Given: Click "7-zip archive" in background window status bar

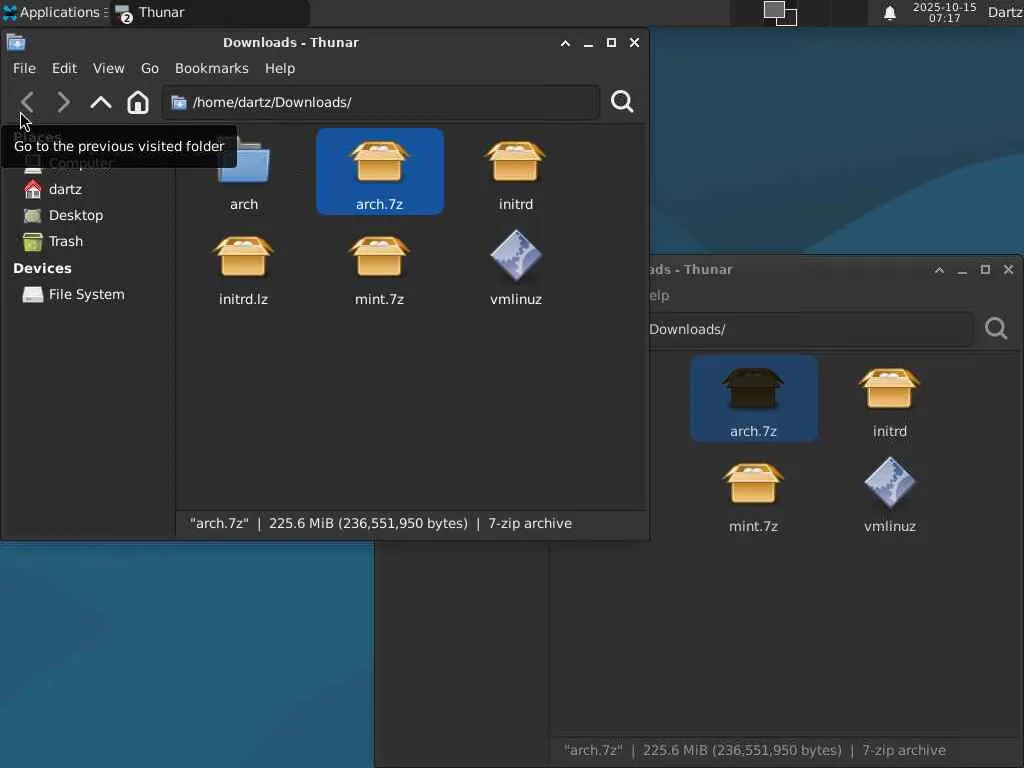Looking at the screenshot, I should pyautogui.click(x=904, y=750).
